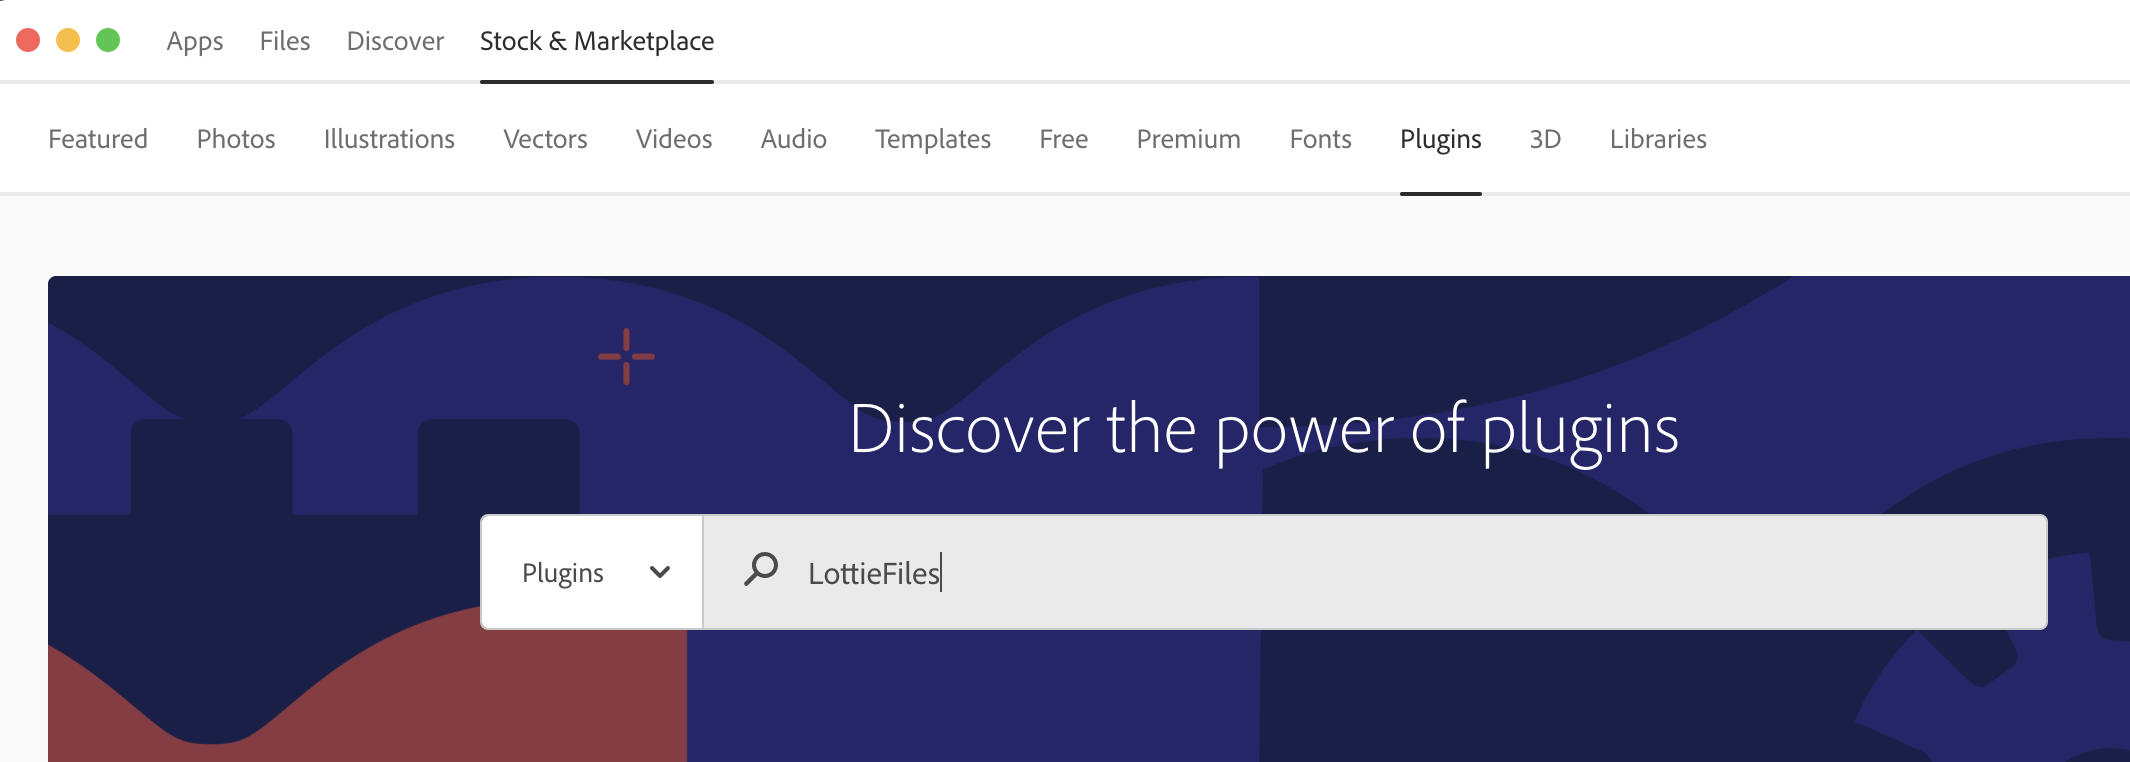Click the 'Discover the power of plugins' heading
Image resolution: width=2130 pixels, height=762 pixels.
tap(1264, 431)
